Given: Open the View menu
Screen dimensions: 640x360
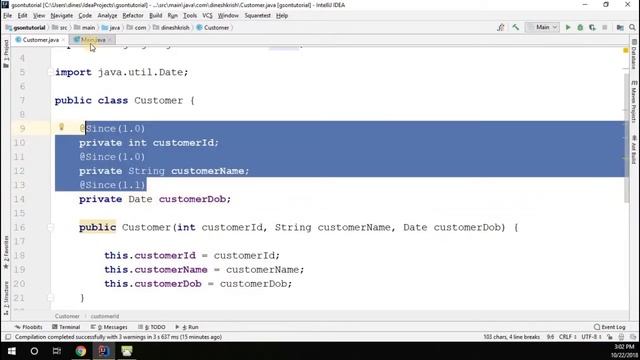Looking at the screenshot, I should (x=39, y=16).
